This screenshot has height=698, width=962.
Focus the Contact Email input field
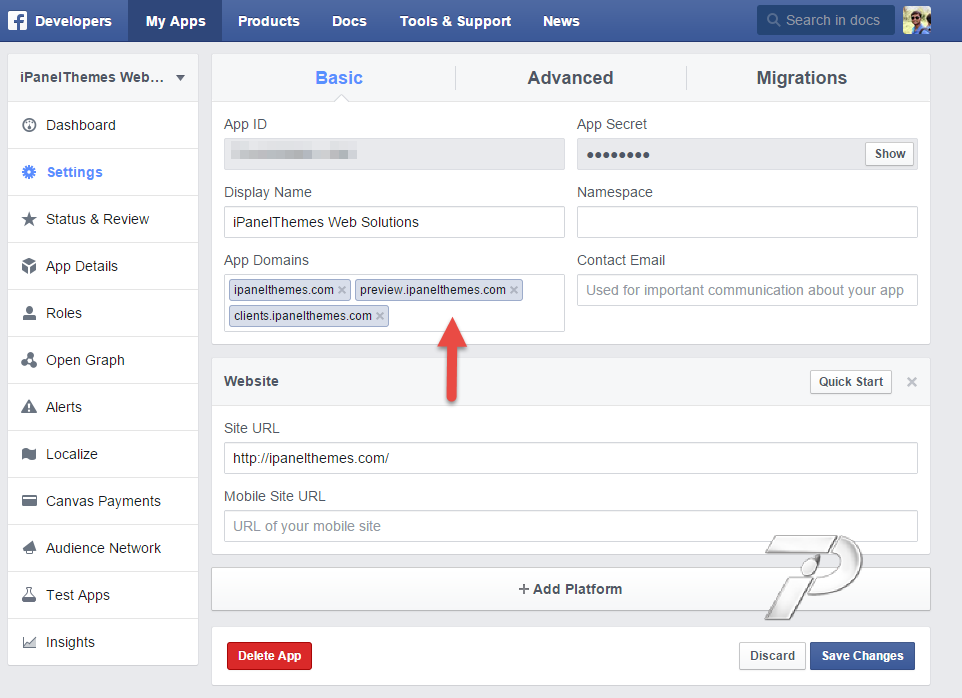(x=746, y=290)
